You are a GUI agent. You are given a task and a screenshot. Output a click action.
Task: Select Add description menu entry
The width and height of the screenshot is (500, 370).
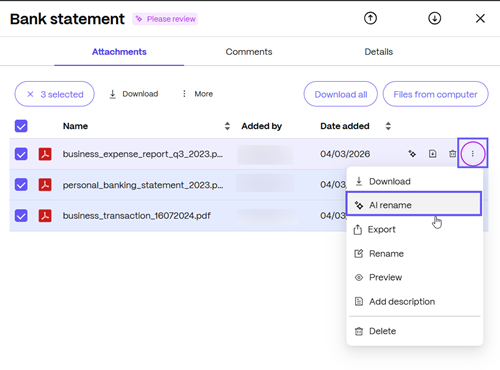click(x=414, y=302)
